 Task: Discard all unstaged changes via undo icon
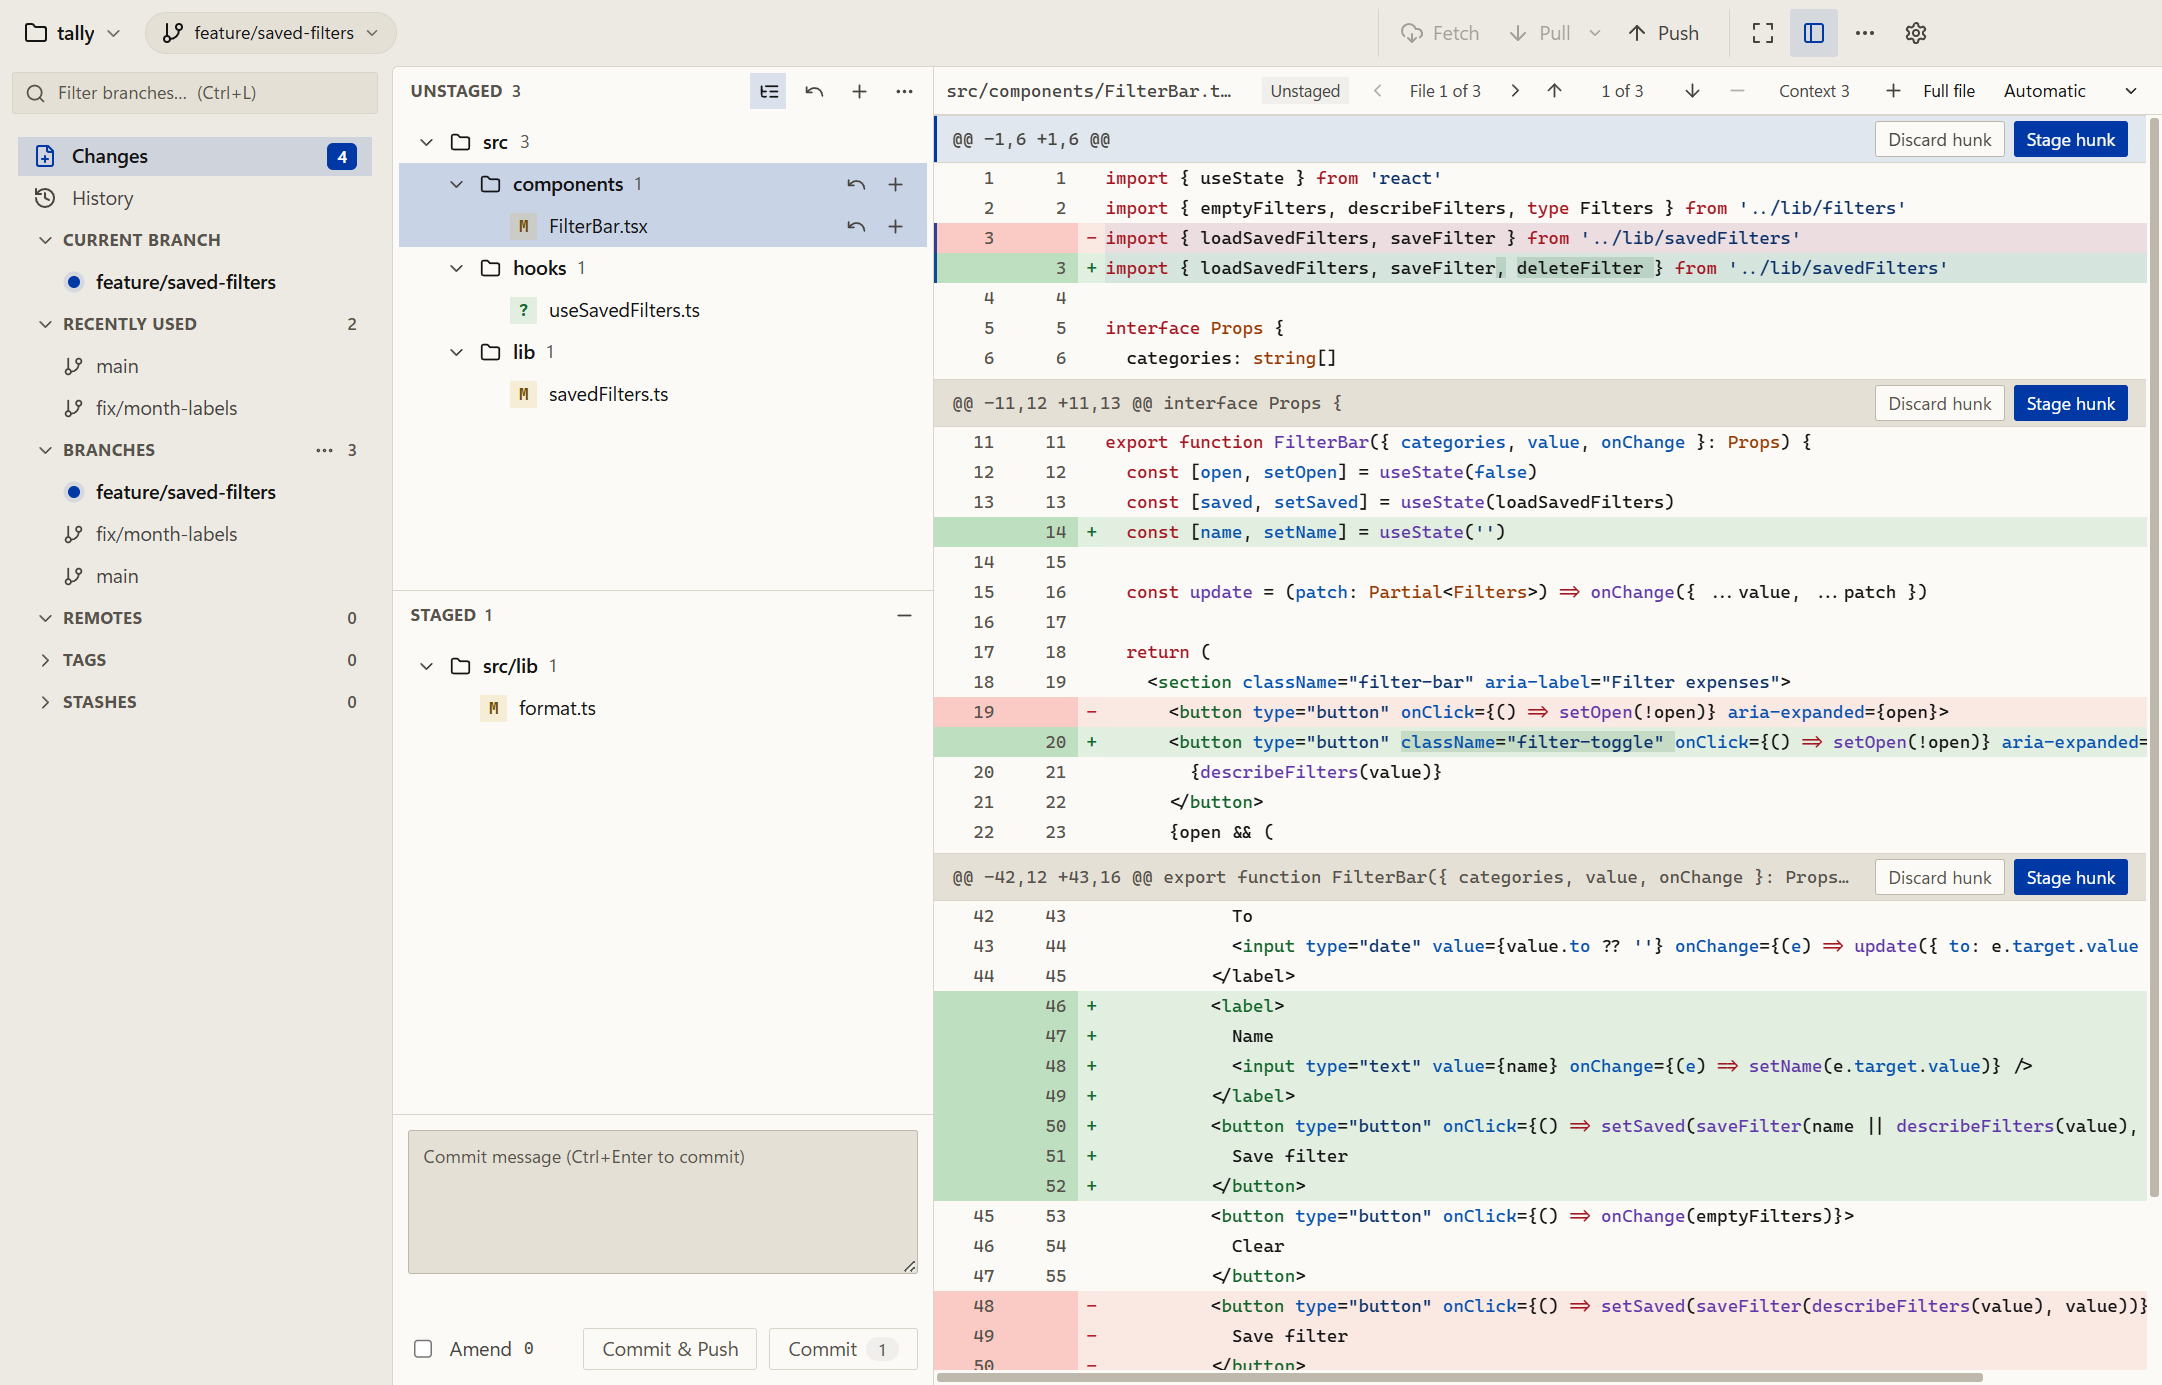[814, 91]
